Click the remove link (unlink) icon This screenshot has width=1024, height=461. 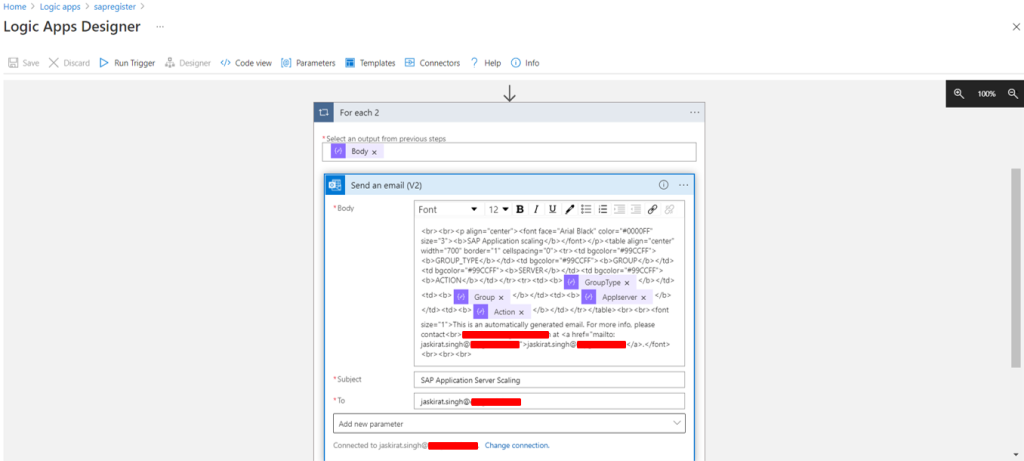pos(669,210)
